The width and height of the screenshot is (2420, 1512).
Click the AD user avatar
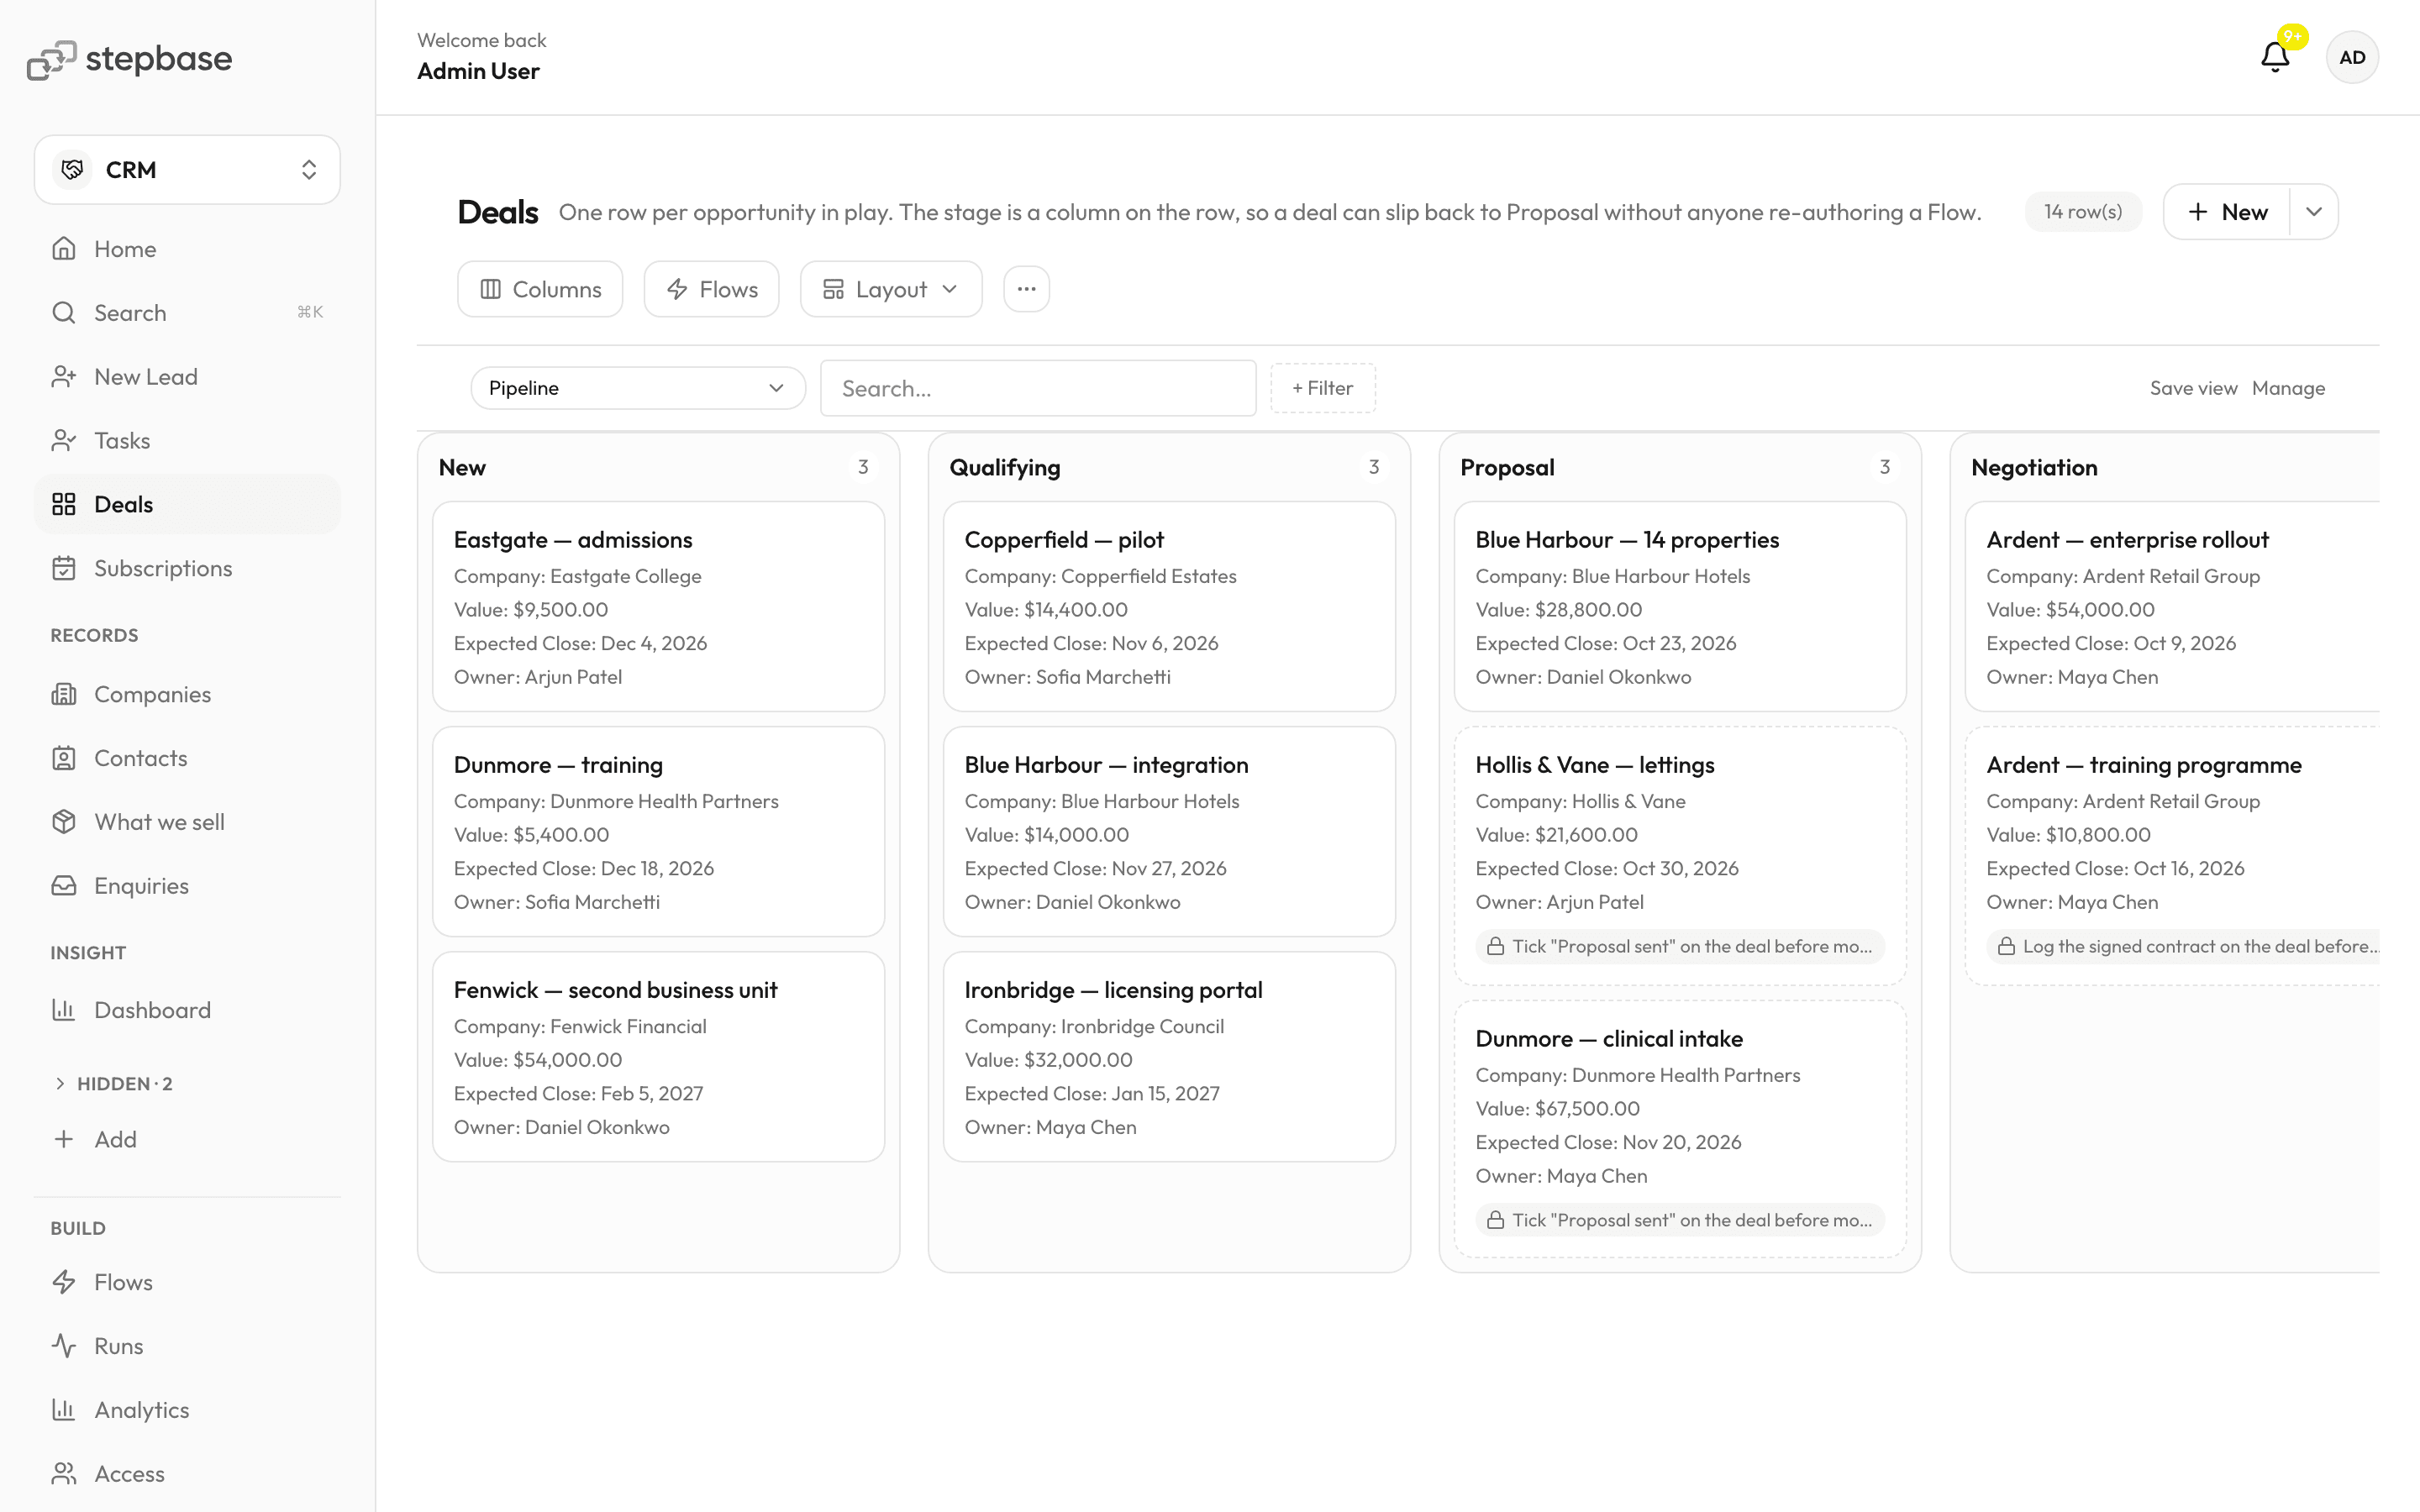[2352, 57]
